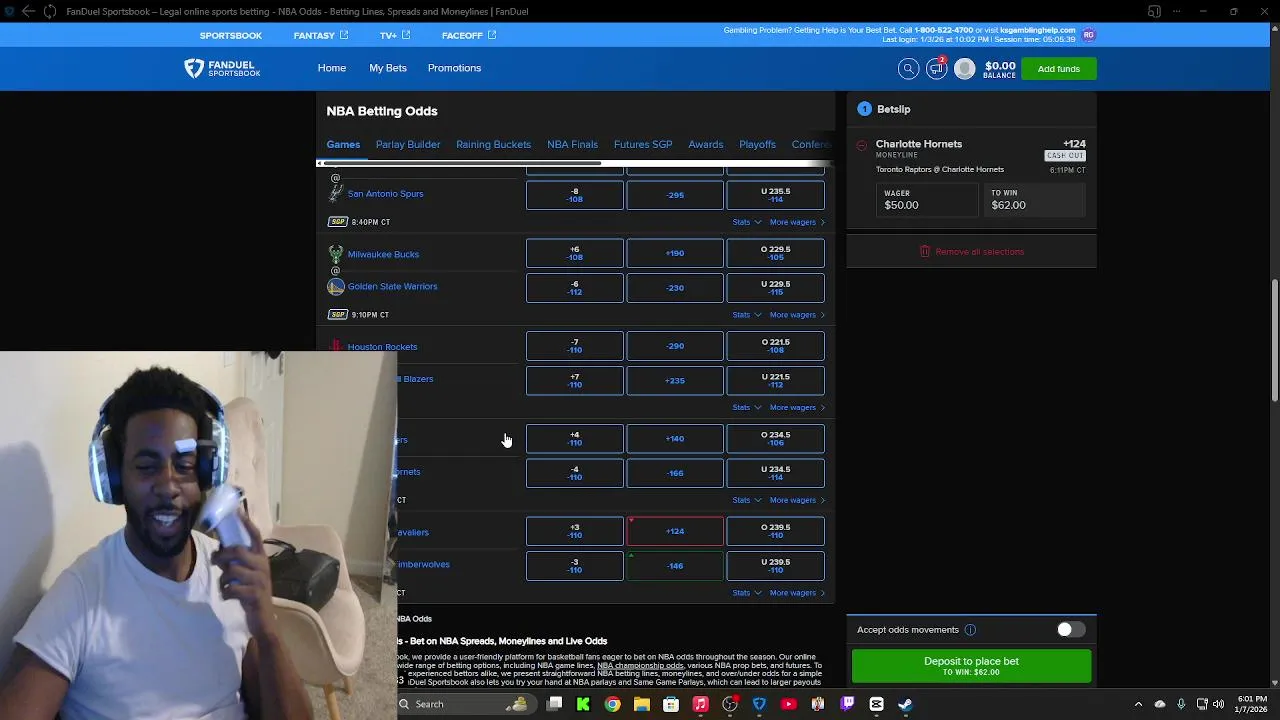1280x720 pixels.
Task: Click the Milwaukee Bucks team logo
Action: (336, 254)
